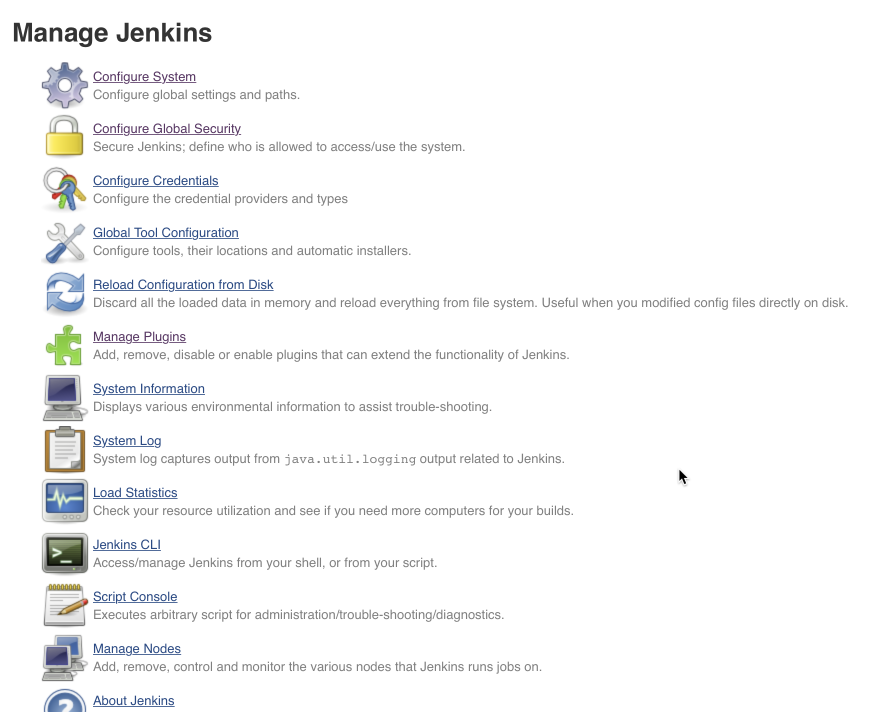Click the keys icon for Configure Credentials
Screen dimensions: 869x712
(x=64, y=189)
